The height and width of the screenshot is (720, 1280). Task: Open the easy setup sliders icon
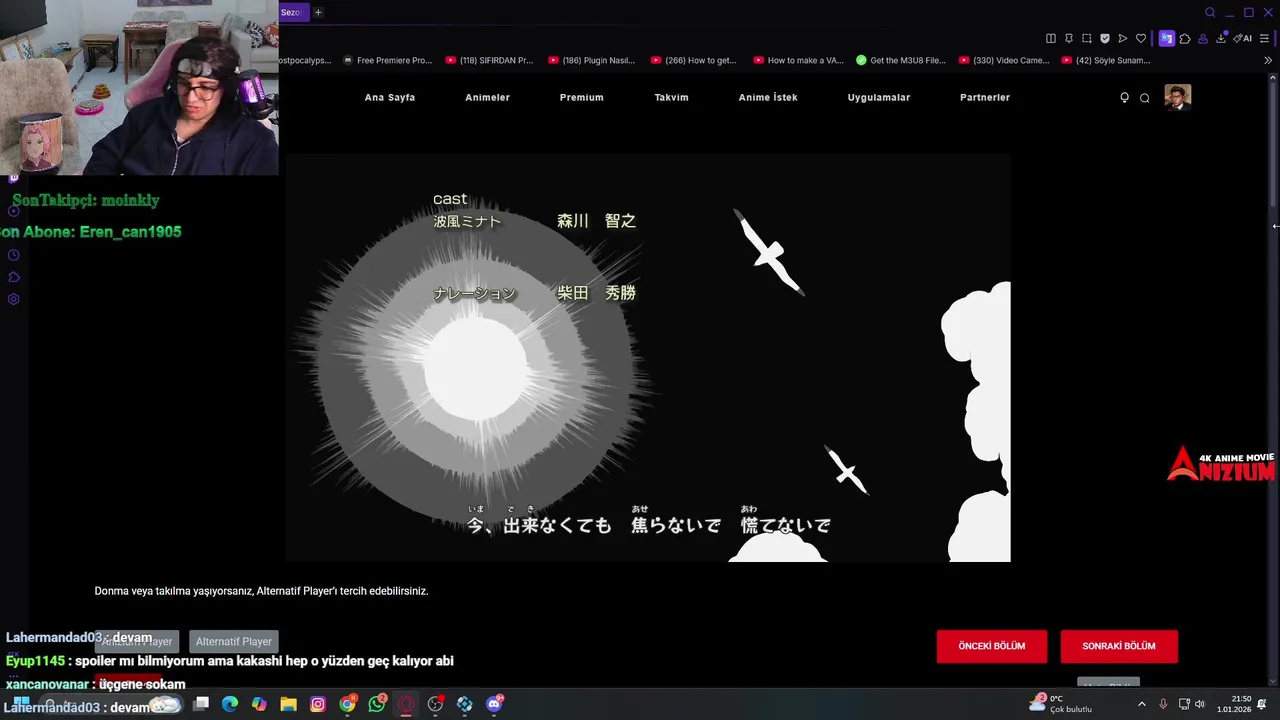pos(1265,38)
